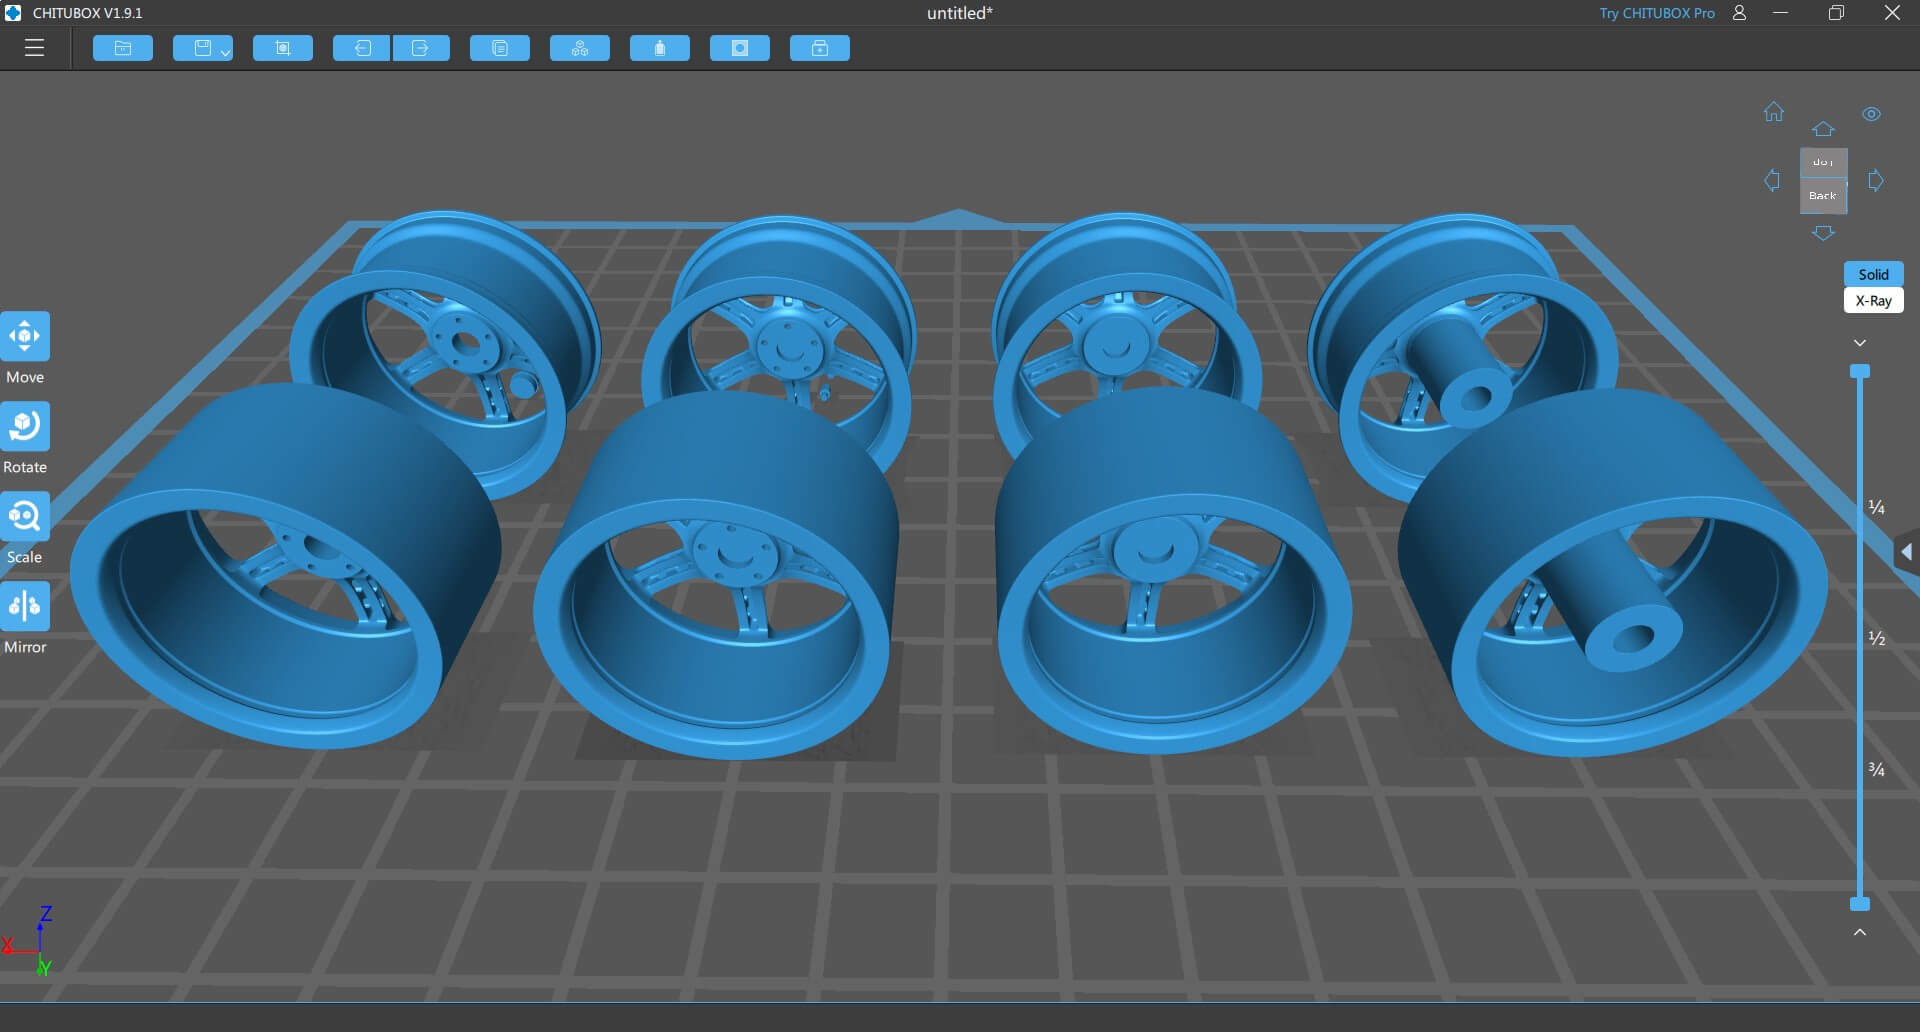
Task: Click the Back face of view cube
Action: pyautogui.click(x=1823, y=196)
